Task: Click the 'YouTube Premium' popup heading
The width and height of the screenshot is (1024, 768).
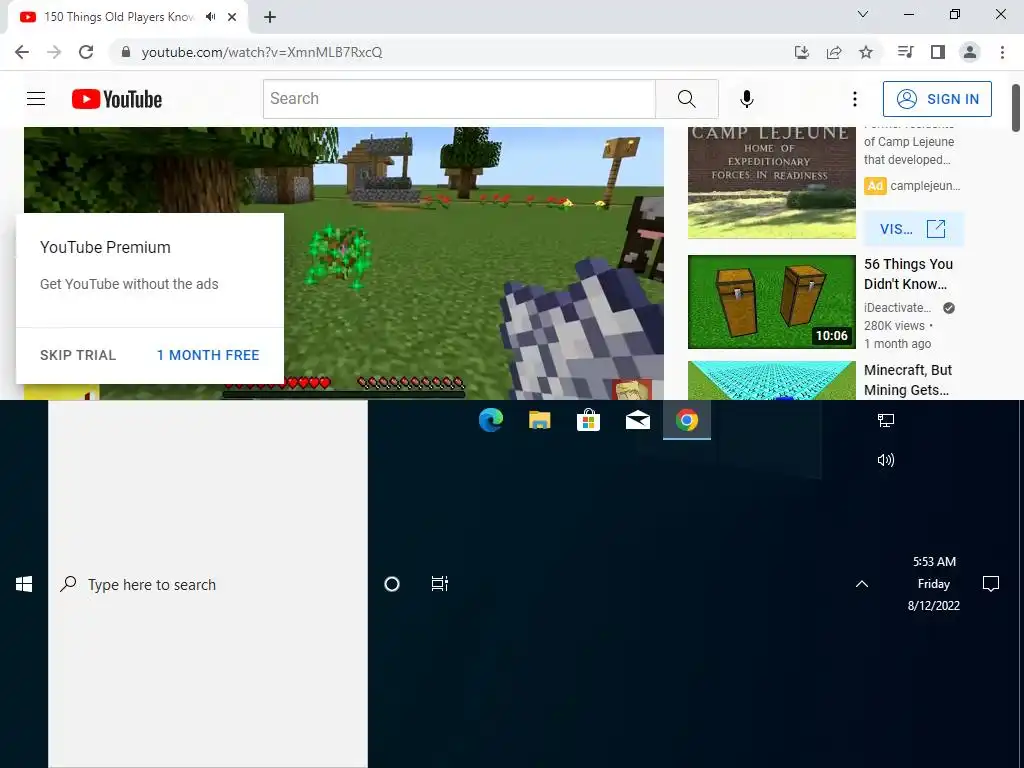Action: point(105,248)
